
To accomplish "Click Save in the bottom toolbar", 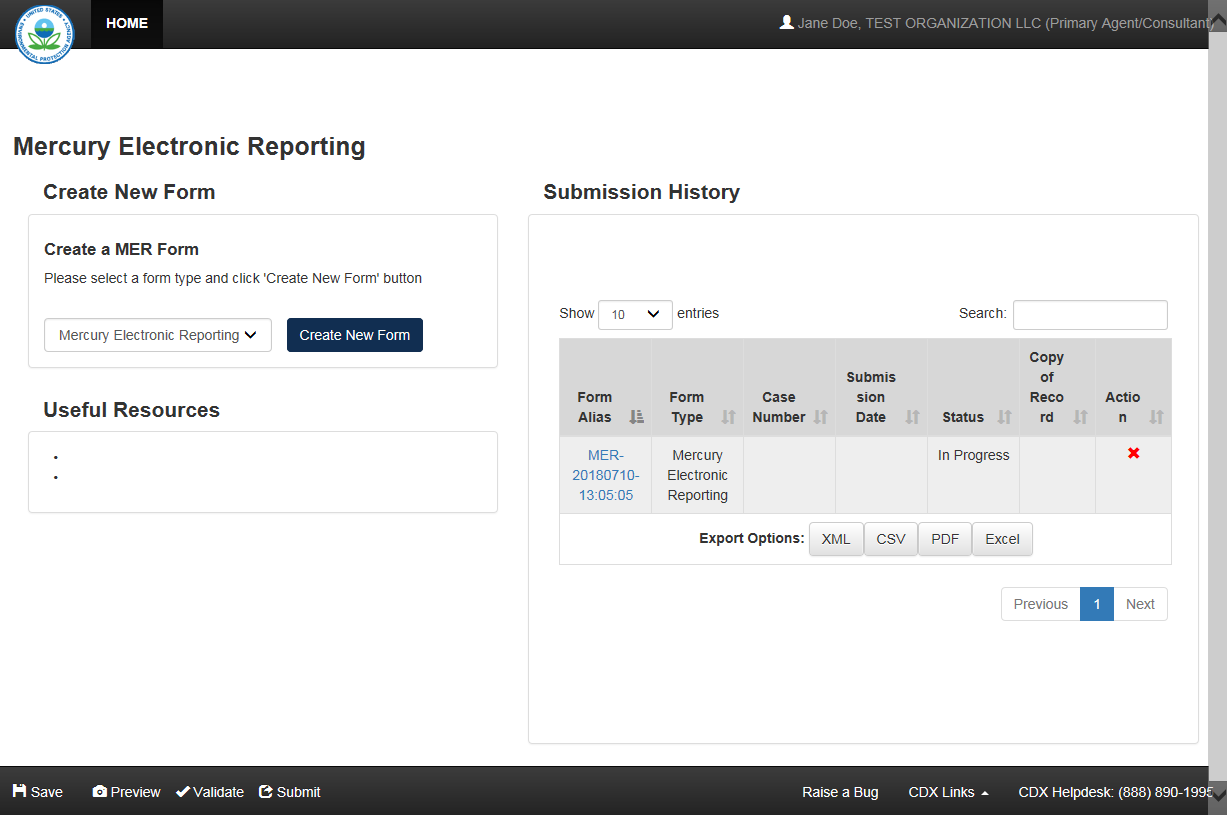I will pyautogui.click(x=38, y=792).
